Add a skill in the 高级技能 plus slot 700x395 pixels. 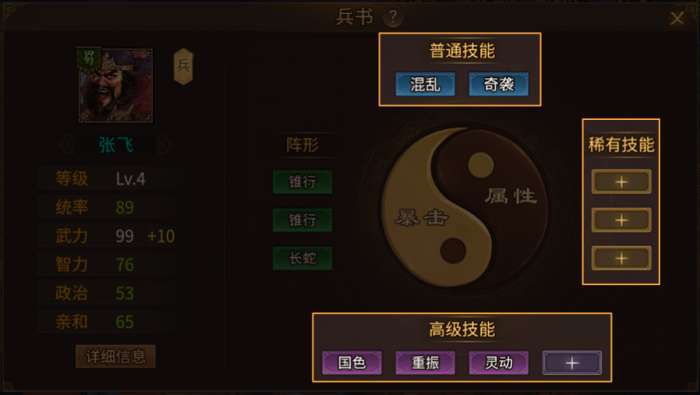572,363
